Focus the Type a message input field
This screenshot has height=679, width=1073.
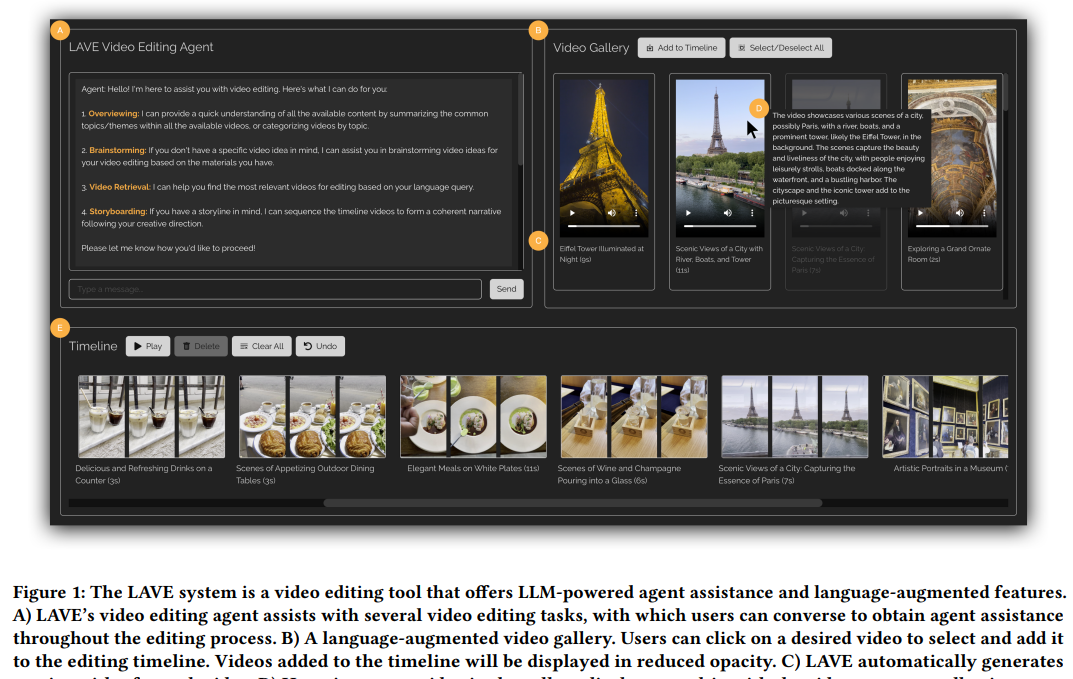[x=275, y=289]
